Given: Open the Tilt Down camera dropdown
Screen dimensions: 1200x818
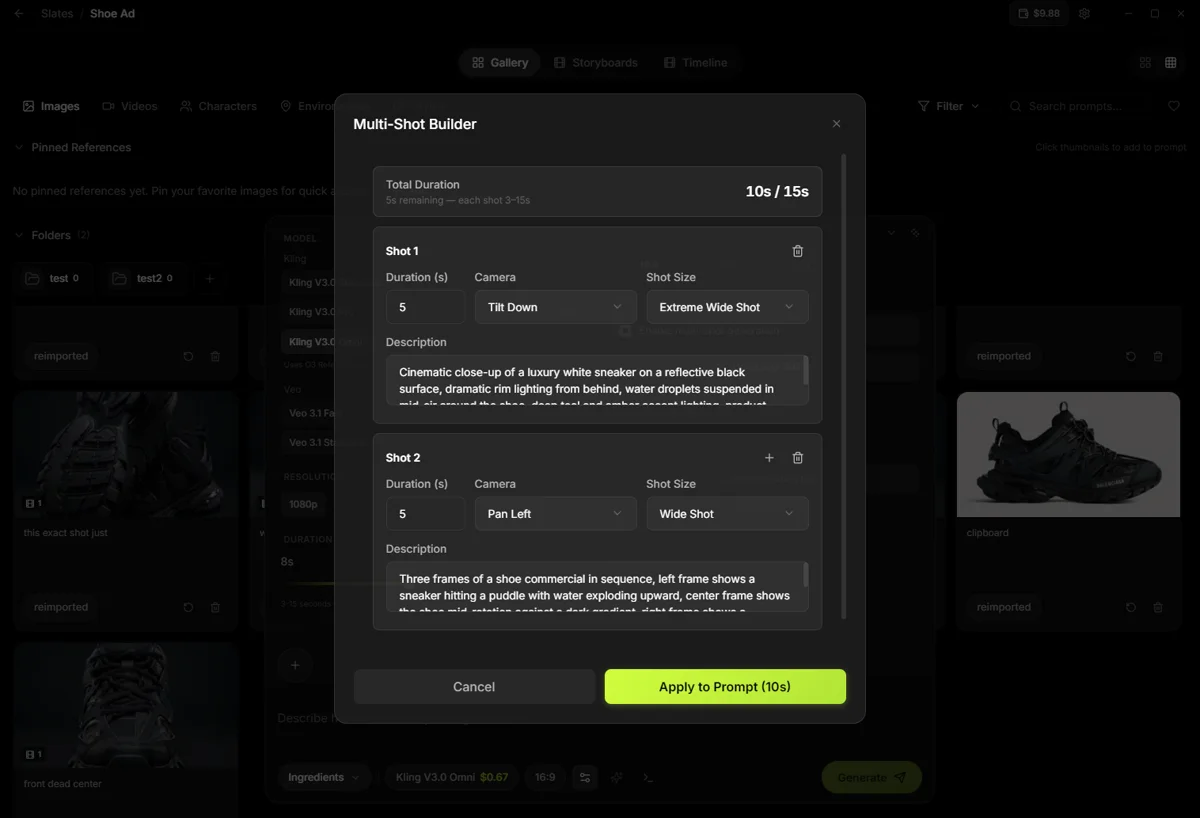Looking at the screenshot, I should coord(554,307).
